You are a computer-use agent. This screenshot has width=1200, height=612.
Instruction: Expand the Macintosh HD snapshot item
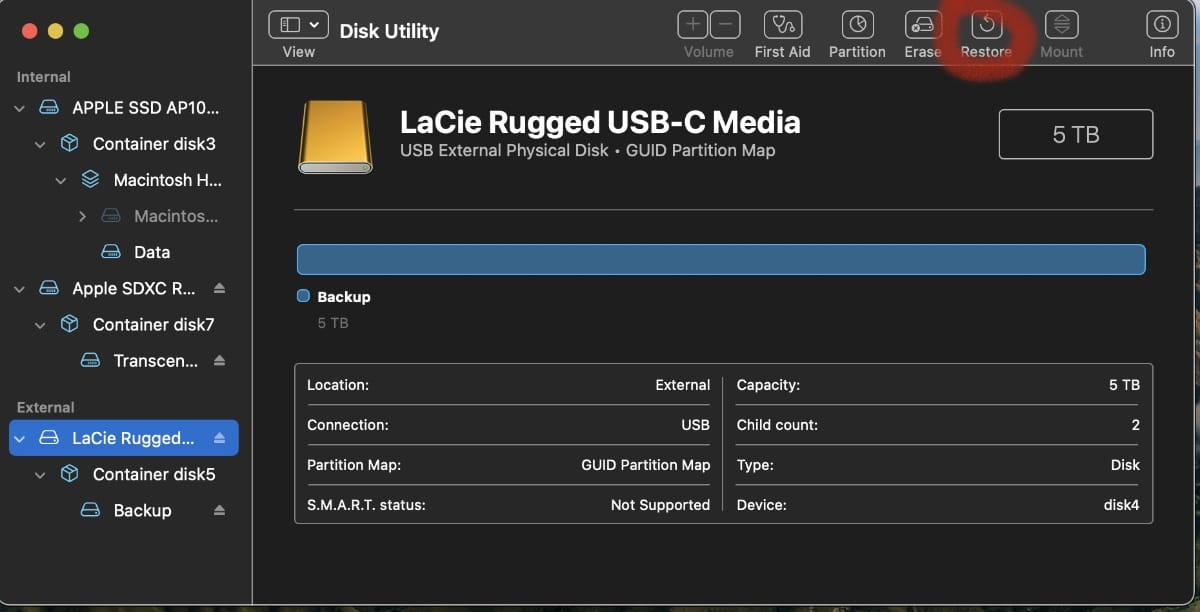pos(83,216)
